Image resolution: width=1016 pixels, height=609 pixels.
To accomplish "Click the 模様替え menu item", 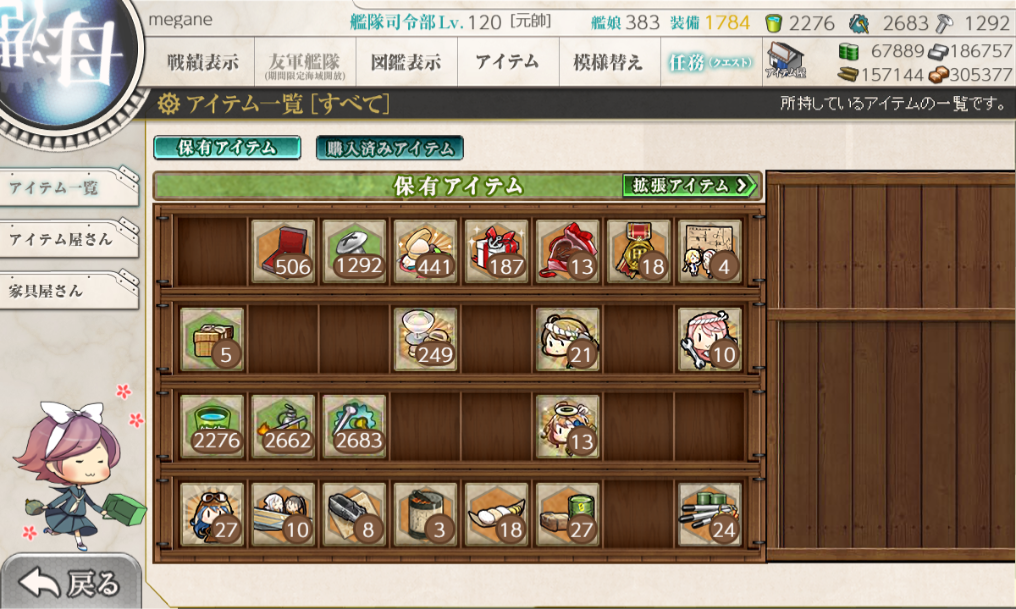I will [x=608, y=62].
